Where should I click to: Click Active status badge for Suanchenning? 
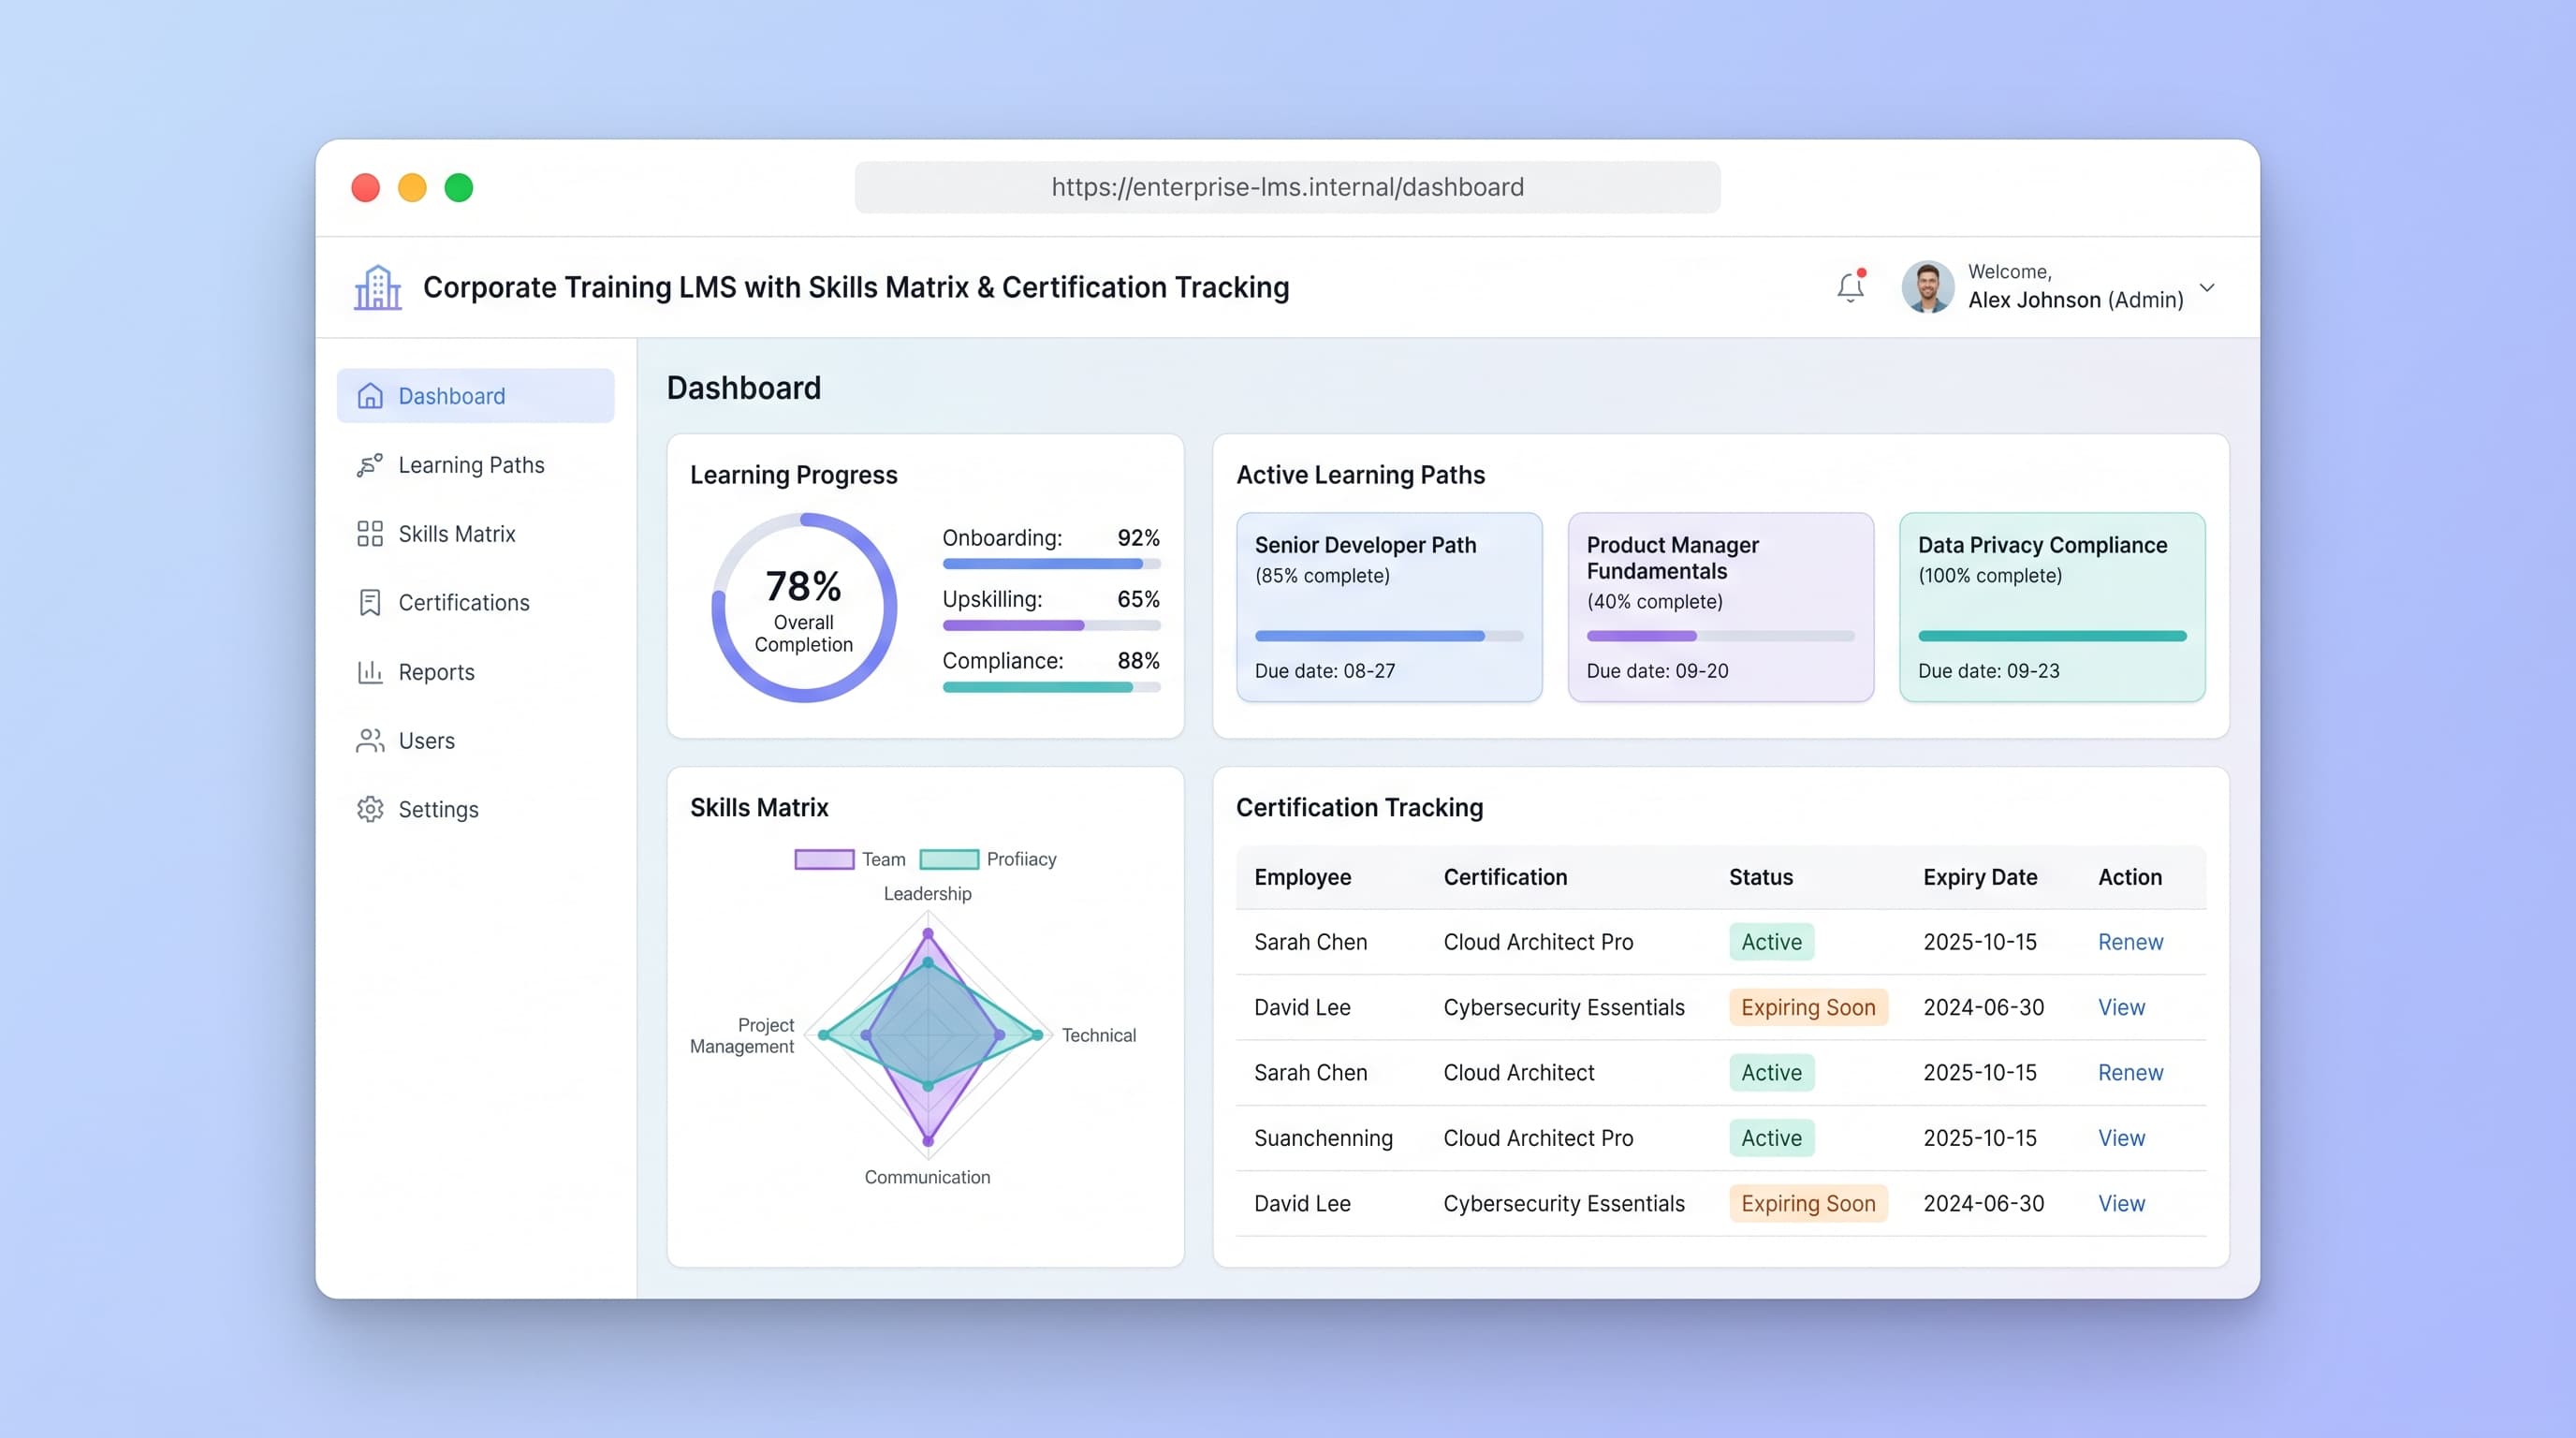[x=1771, y=1138]
